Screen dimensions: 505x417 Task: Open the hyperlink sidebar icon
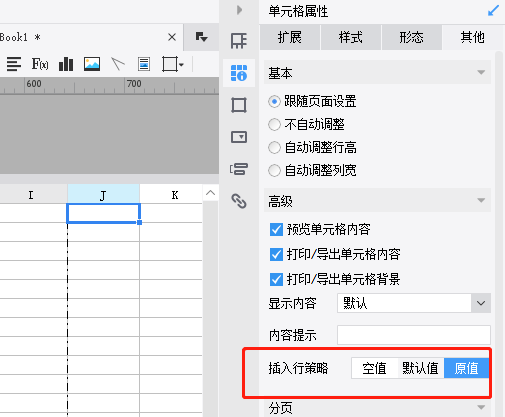239,201
